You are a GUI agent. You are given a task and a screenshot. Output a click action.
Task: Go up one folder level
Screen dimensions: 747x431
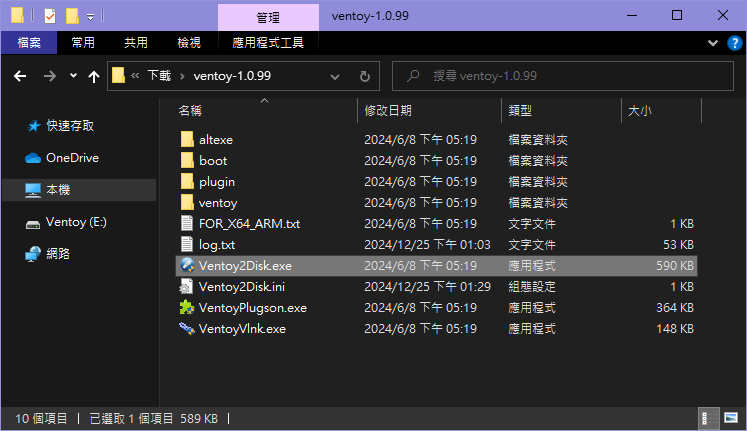(x=94, y=76)
